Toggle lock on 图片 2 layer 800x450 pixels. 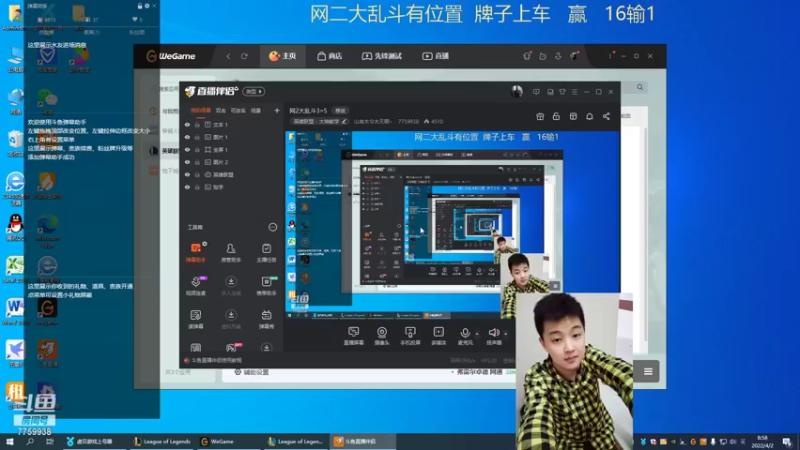(197, 162)
